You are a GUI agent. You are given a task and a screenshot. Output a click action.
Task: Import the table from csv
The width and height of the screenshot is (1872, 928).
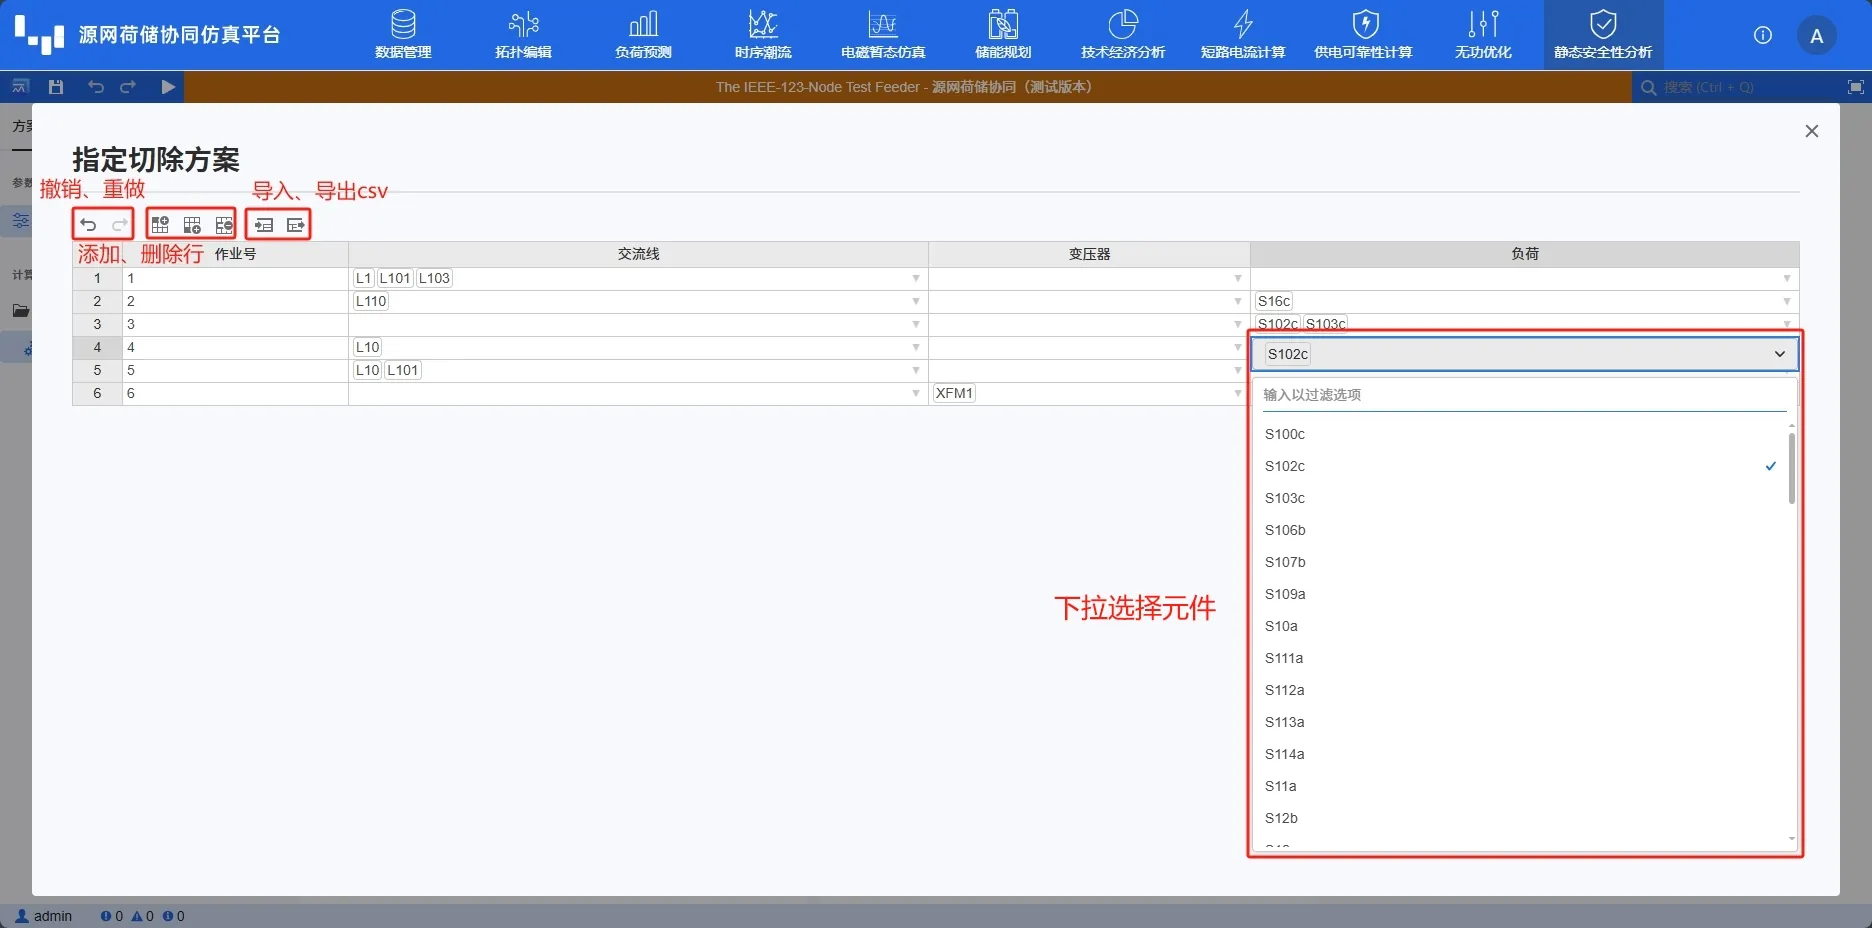[264, 225]
